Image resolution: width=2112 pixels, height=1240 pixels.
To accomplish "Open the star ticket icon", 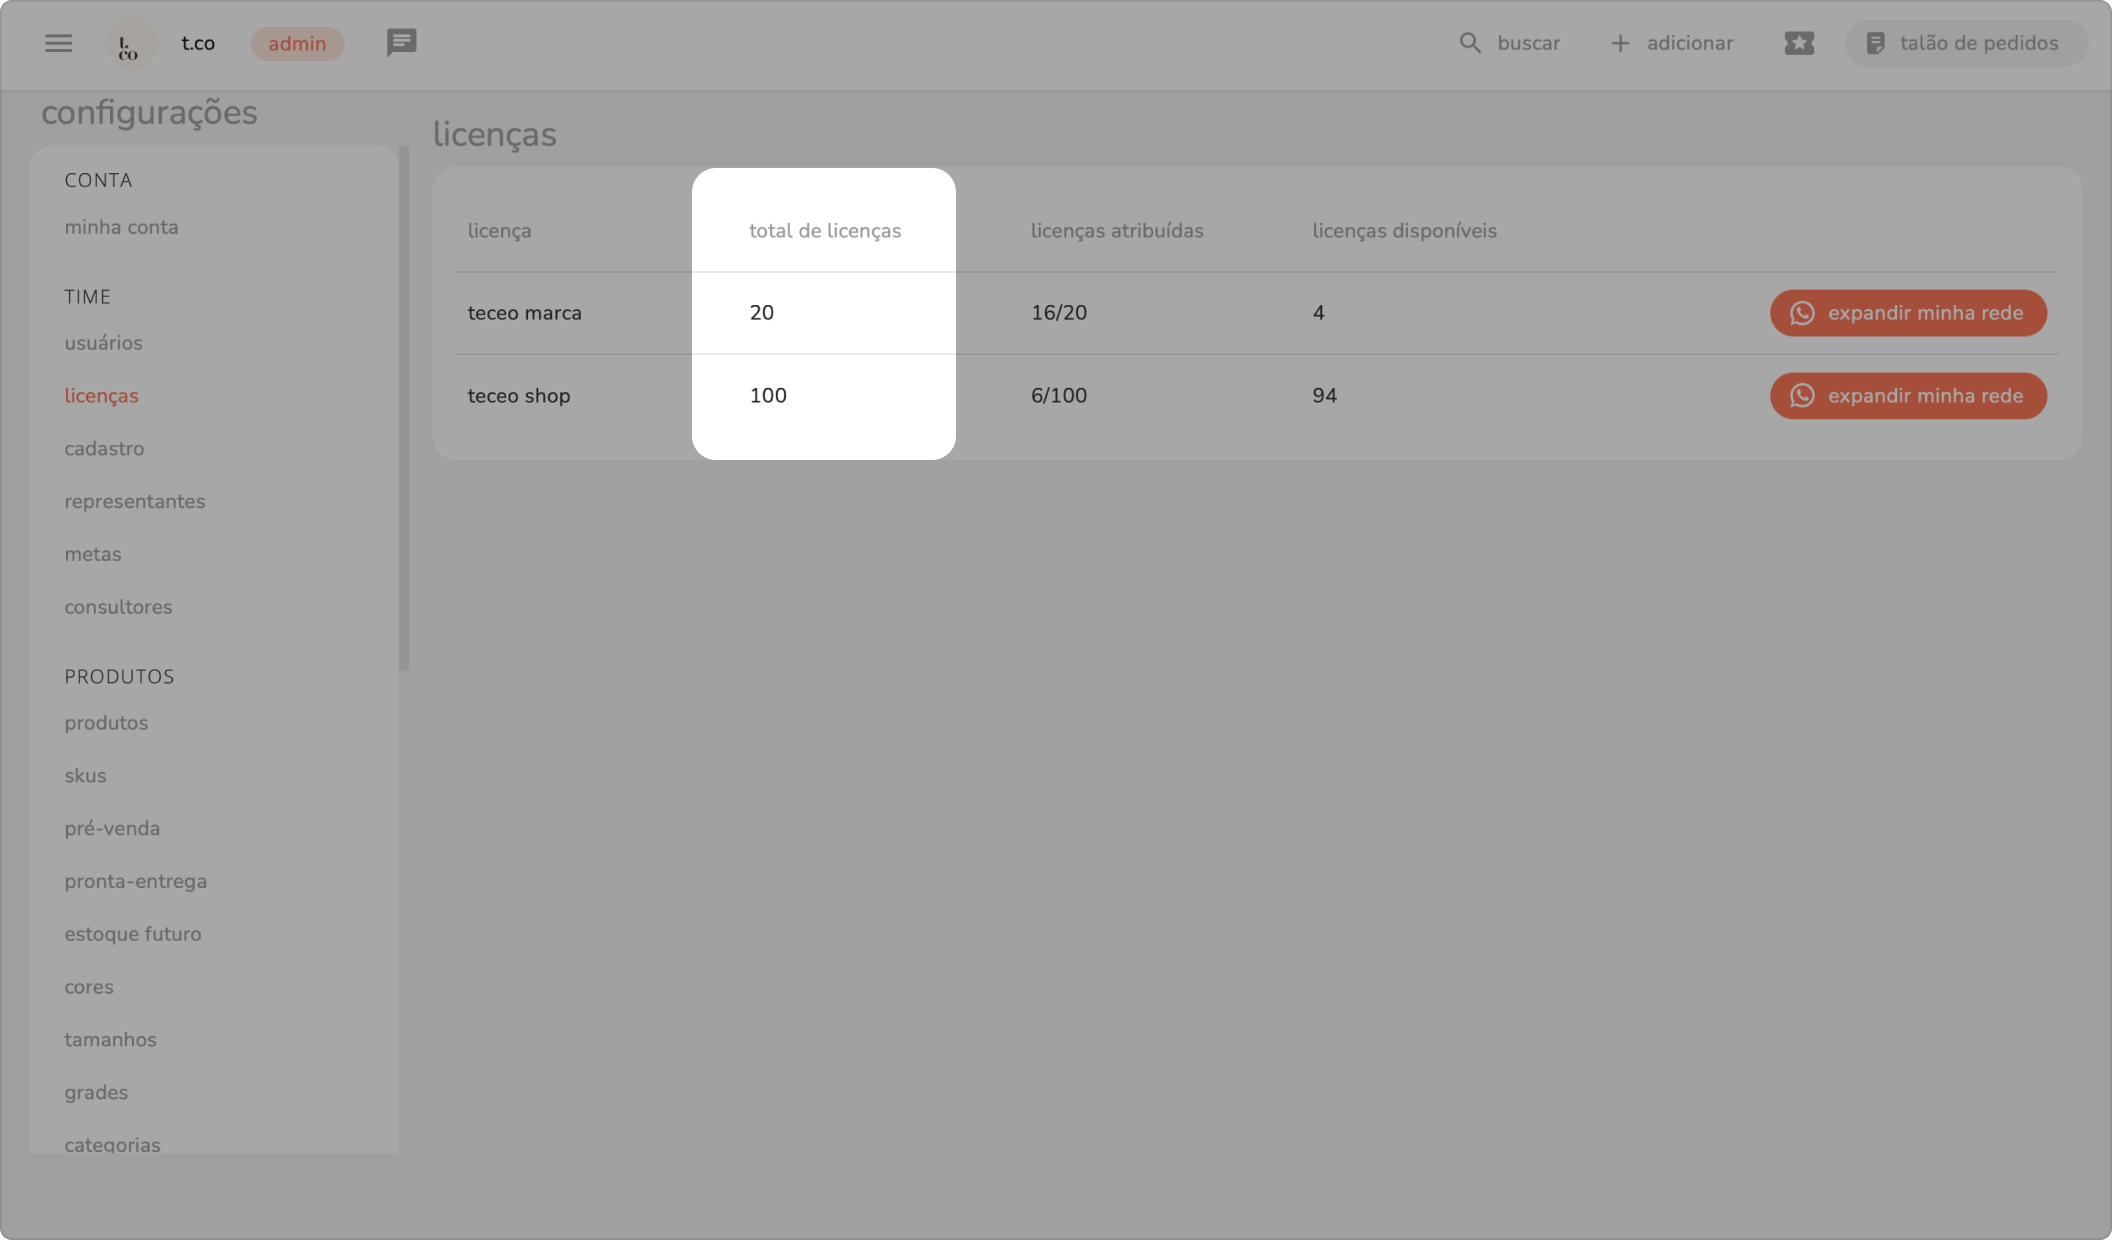I will click(x=1798, y=43).
